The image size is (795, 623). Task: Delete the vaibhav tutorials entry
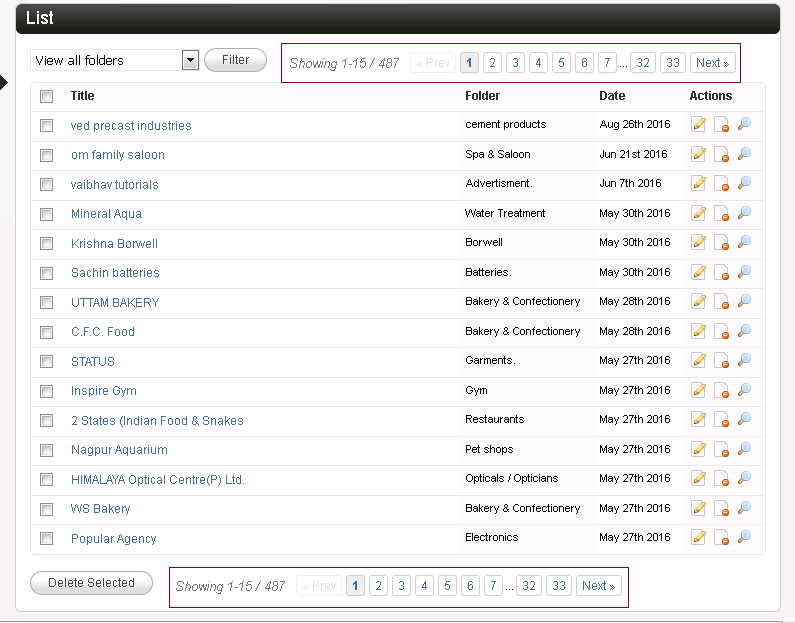[721, 184]
